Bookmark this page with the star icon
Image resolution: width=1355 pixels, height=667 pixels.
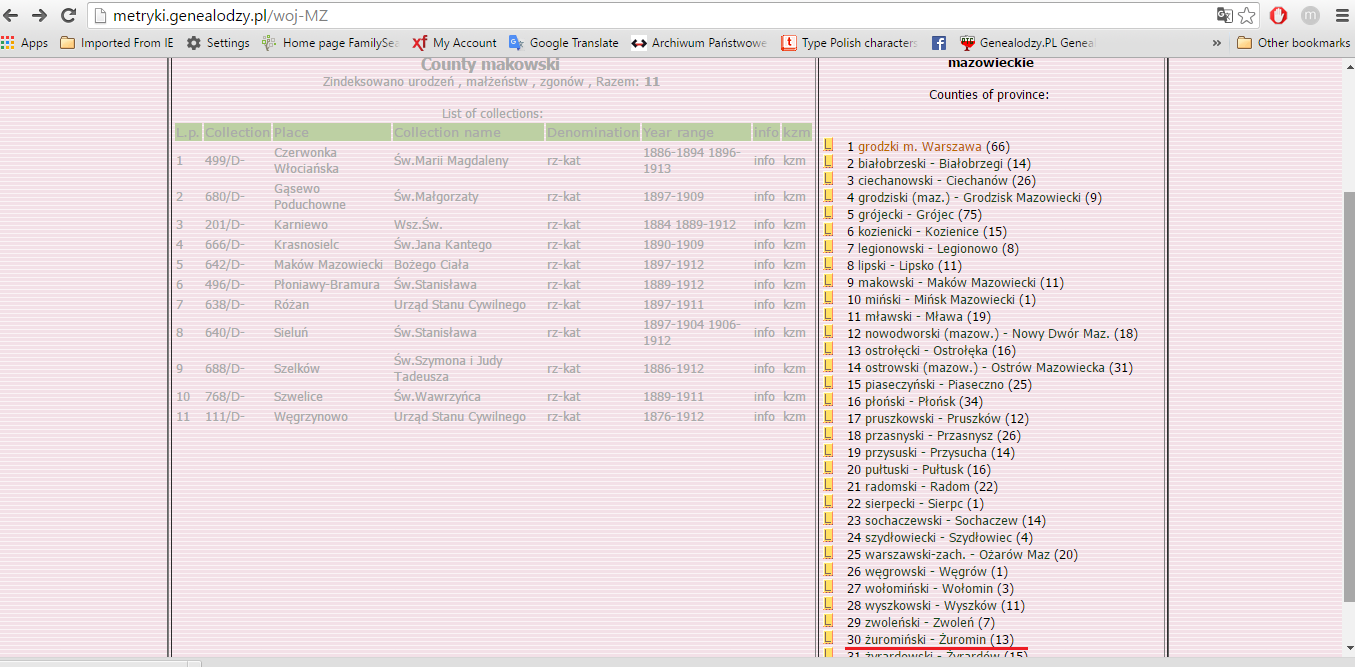point(1246,15)
